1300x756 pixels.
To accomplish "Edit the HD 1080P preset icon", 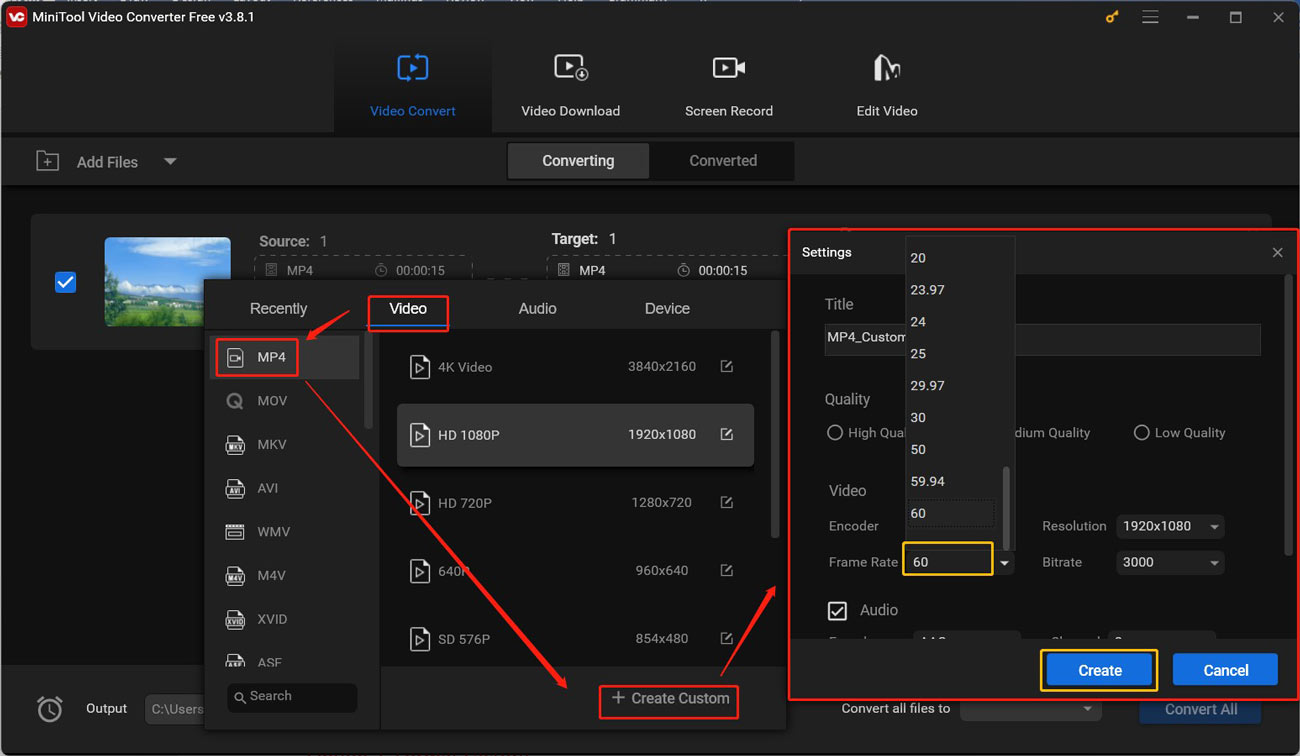I will (727, 435).
